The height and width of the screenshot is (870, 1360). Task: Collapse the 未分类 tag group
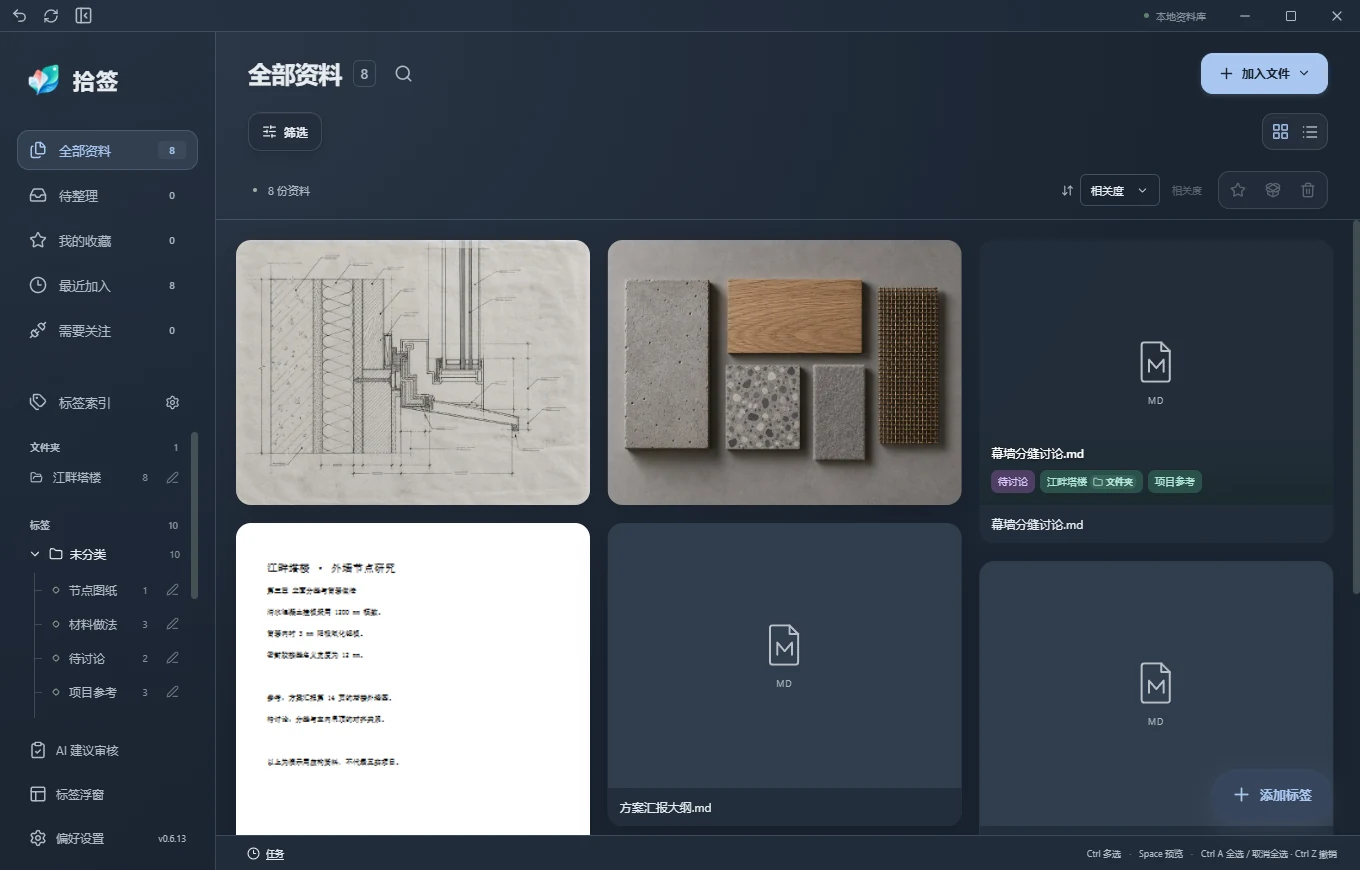[x=37, y=554]
